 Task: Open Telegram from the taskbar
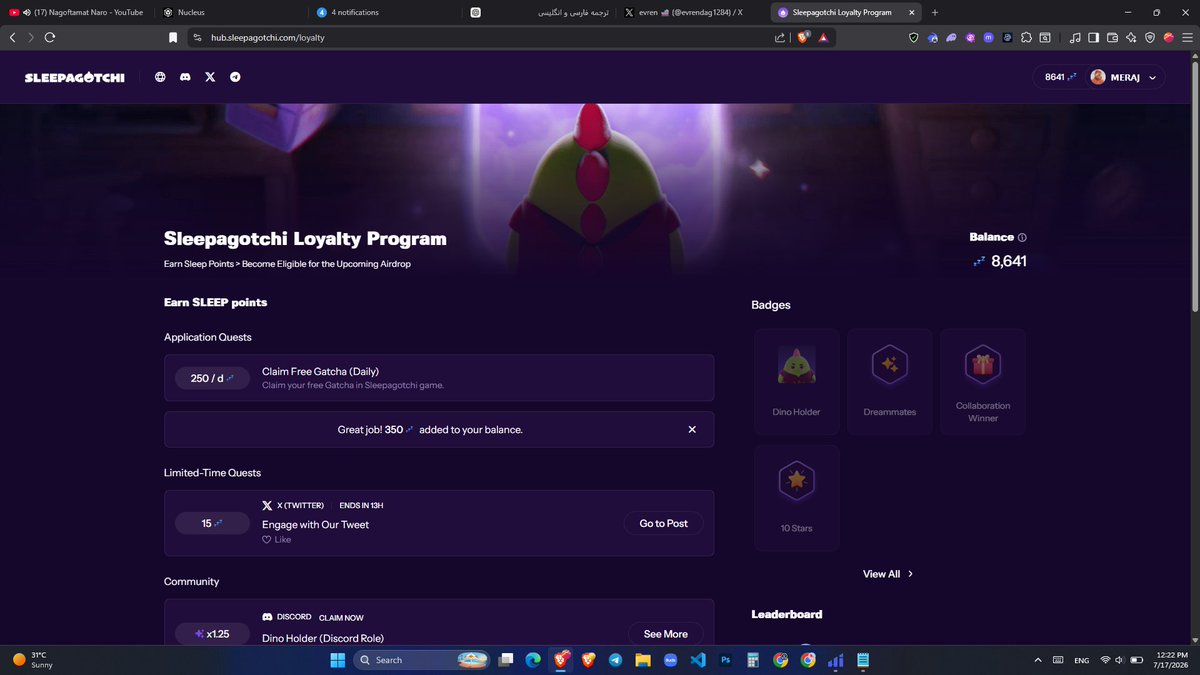click(614, 660)
